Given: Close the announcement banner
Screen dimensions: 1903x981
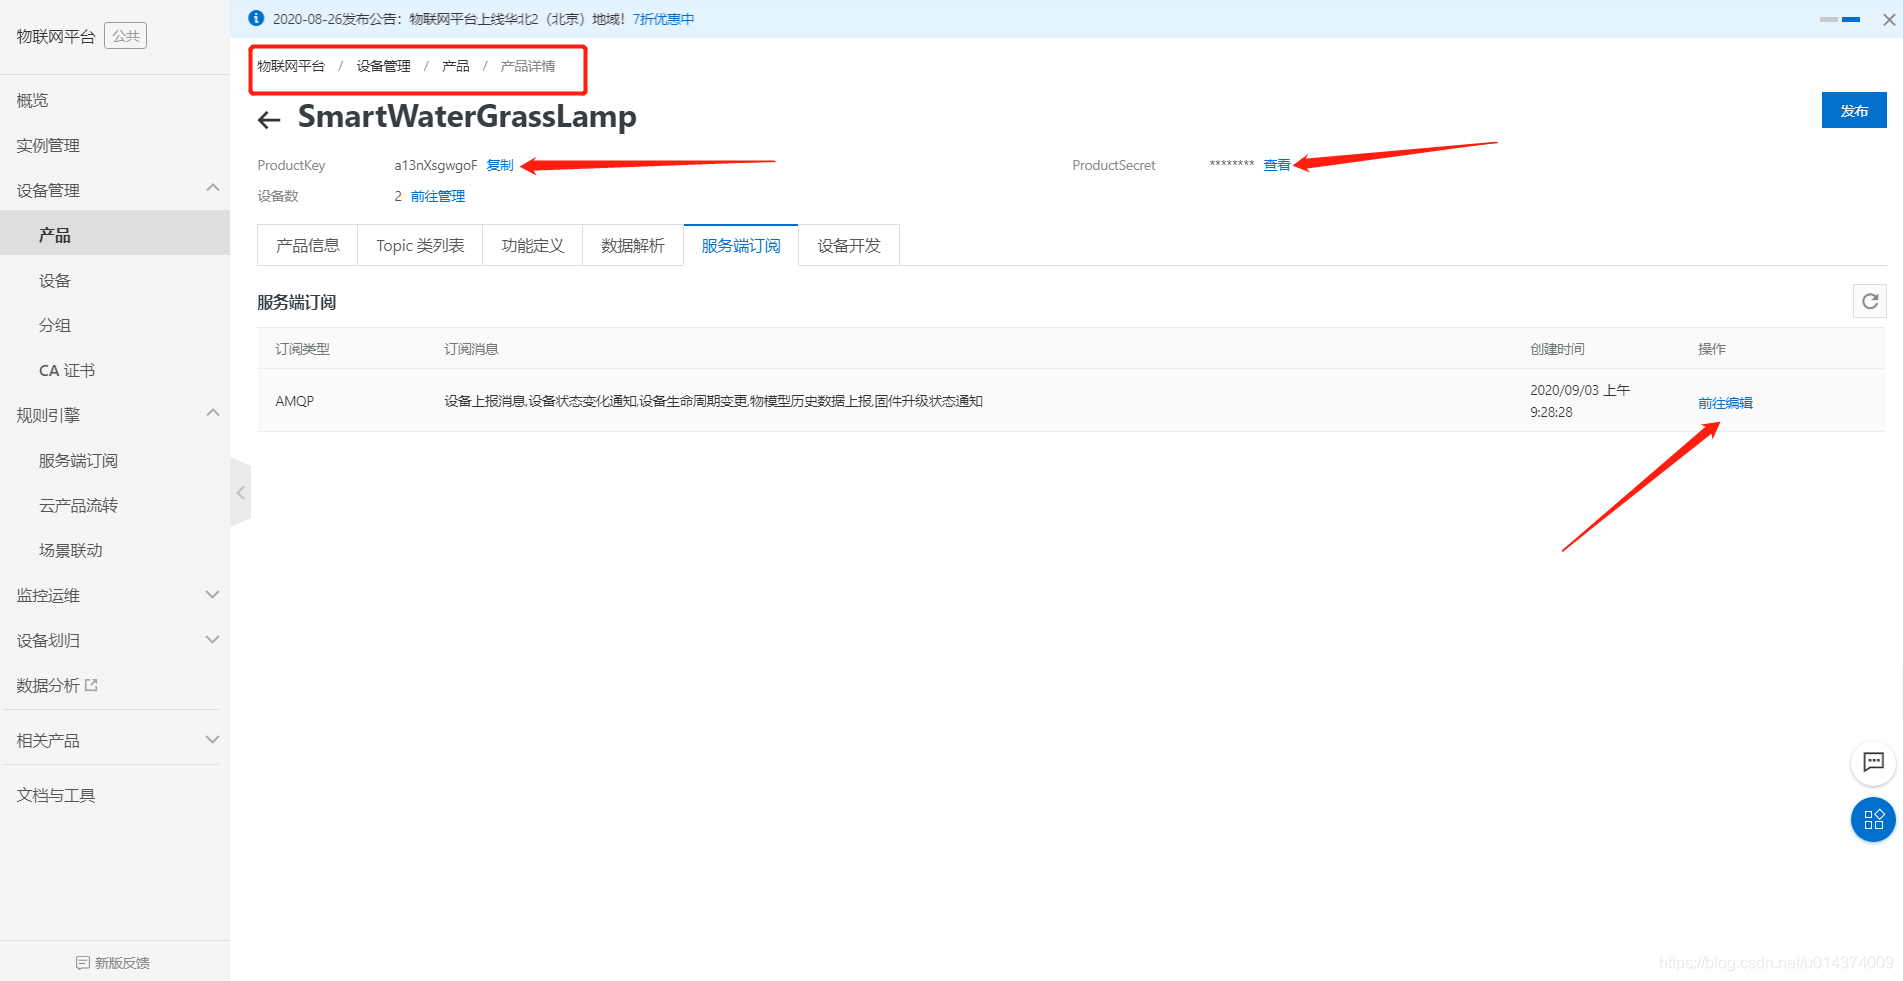Looking at the screenshot, I should click(x=1889, y=19).
